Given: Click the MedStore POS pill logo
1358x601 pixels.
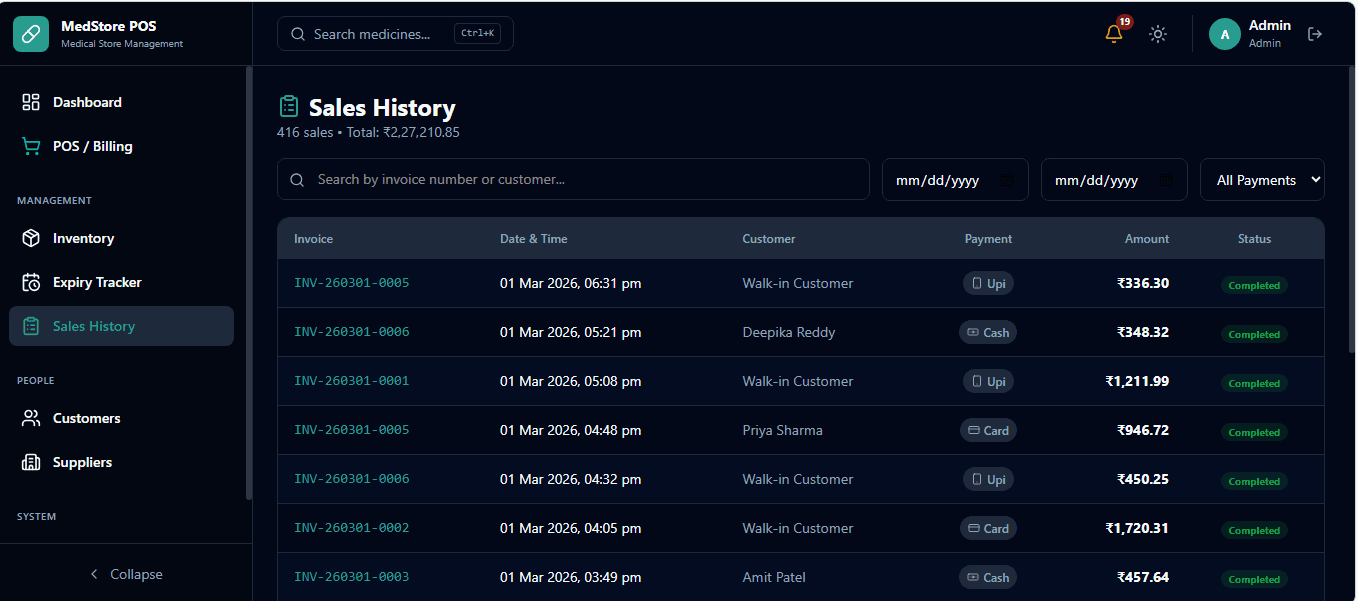Looking at the screenshot, I should pos(31,34).
